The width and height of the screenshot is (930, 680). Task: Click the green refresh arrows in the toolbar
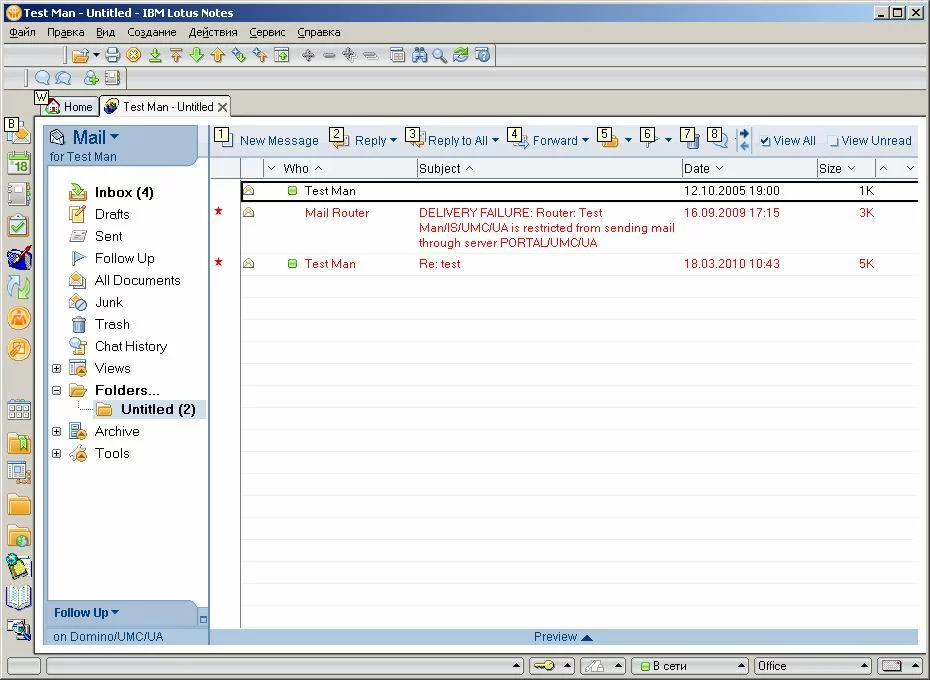click(x=460, y=56)
